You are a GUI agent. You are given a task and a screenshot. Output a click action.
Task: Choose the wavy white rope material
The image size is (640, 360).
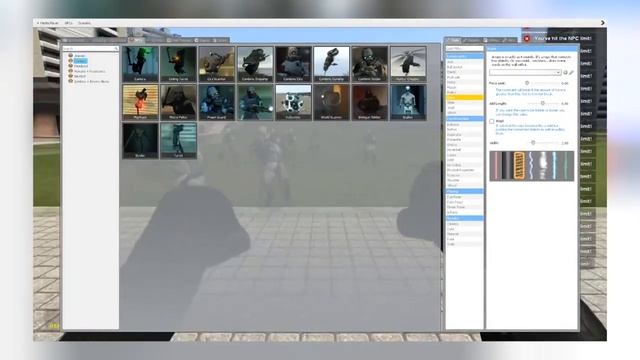[531, 166]
